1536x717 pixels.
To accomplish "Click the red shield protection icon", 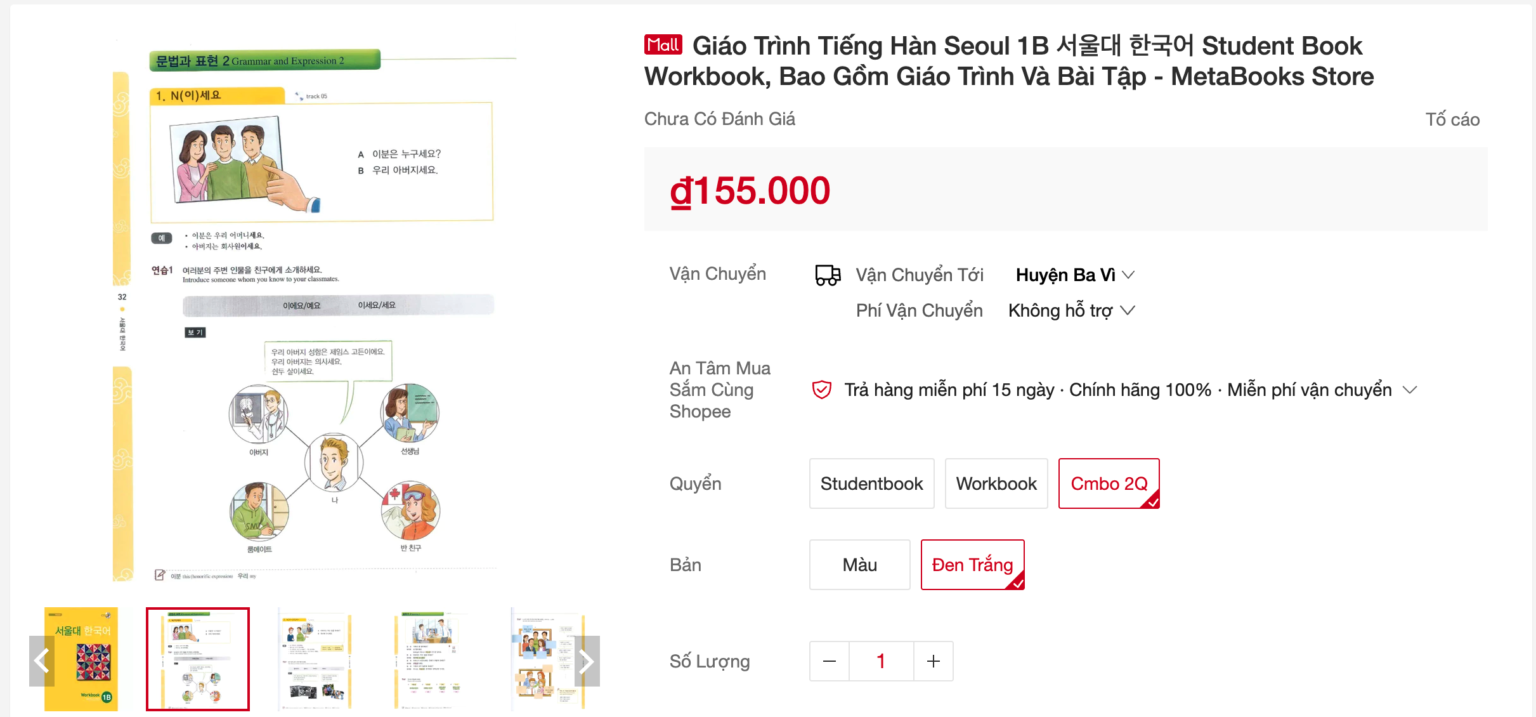I will [821, 390].
